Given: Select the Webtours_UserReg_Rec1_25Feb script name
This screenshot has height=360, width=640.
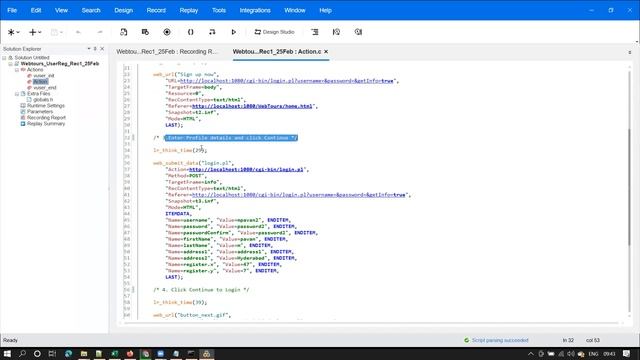Looking at the screenshot, I should click(x=60, y=64).
